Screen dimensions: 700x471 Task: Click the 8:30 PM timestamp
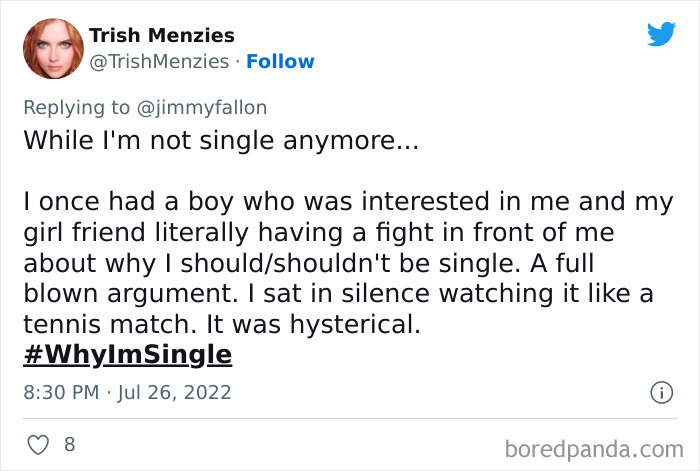62,392
